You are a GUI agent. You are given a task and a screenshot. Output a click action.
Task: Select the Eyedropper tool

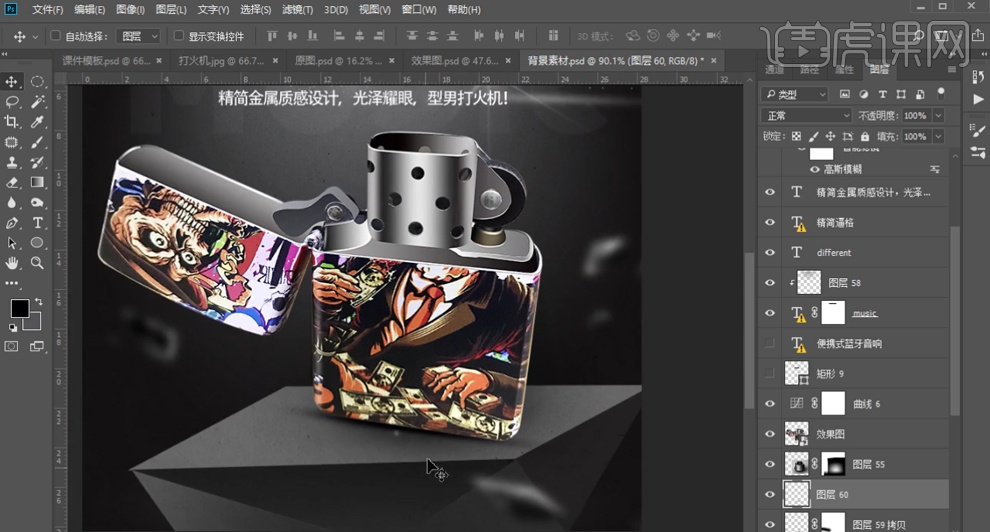pos(37,122)
